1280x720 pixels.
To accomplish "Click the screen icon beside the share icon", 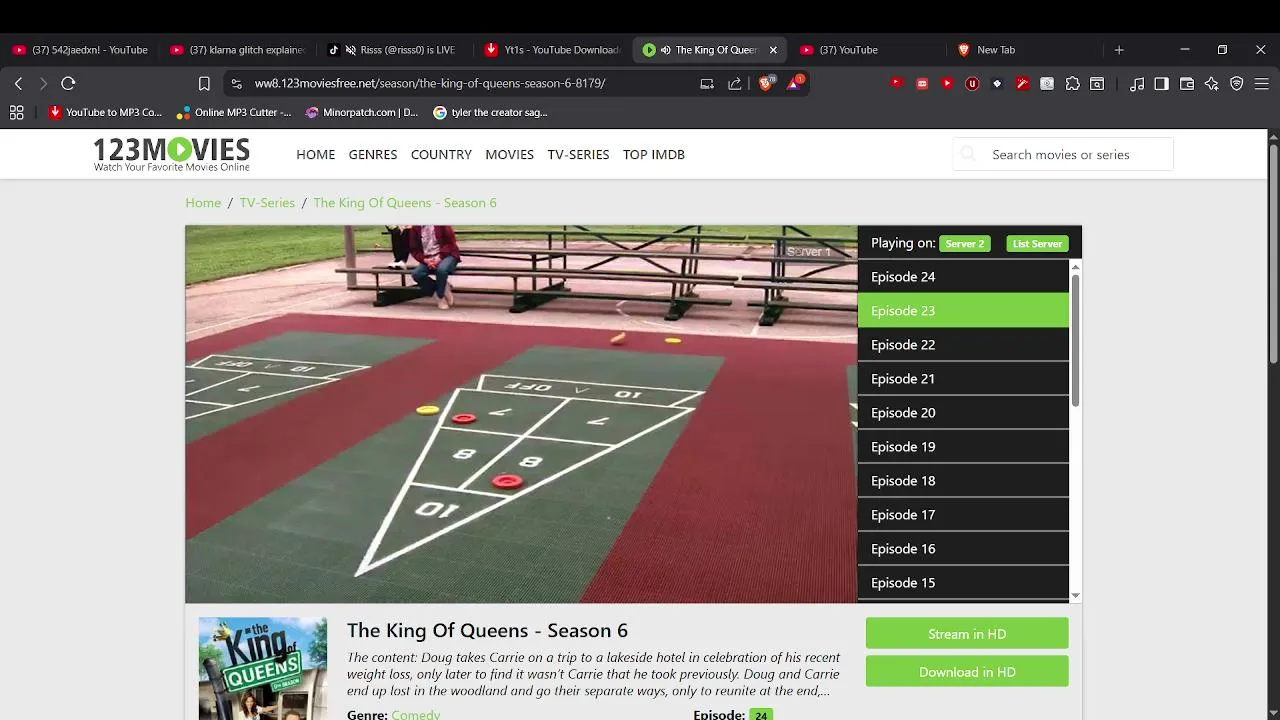I will click(x=707, y=84).
